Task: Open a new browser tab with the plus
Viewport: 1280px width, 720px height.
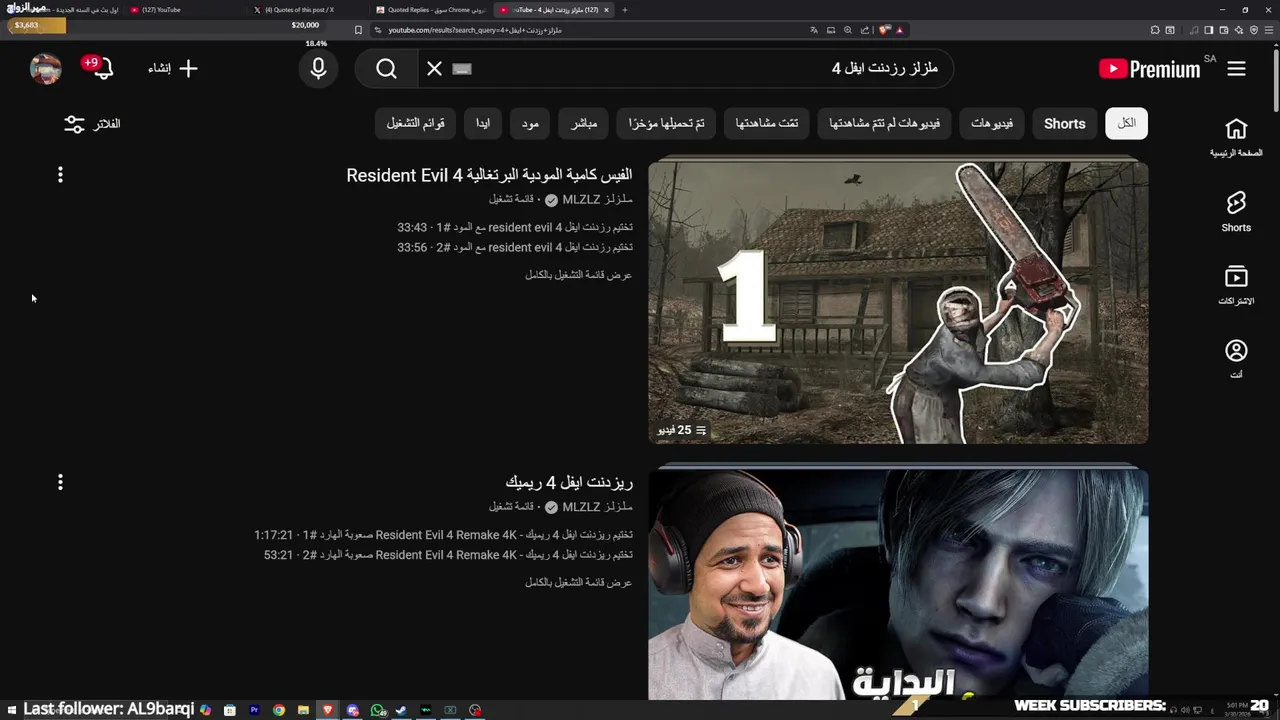Action: (625, 10)
